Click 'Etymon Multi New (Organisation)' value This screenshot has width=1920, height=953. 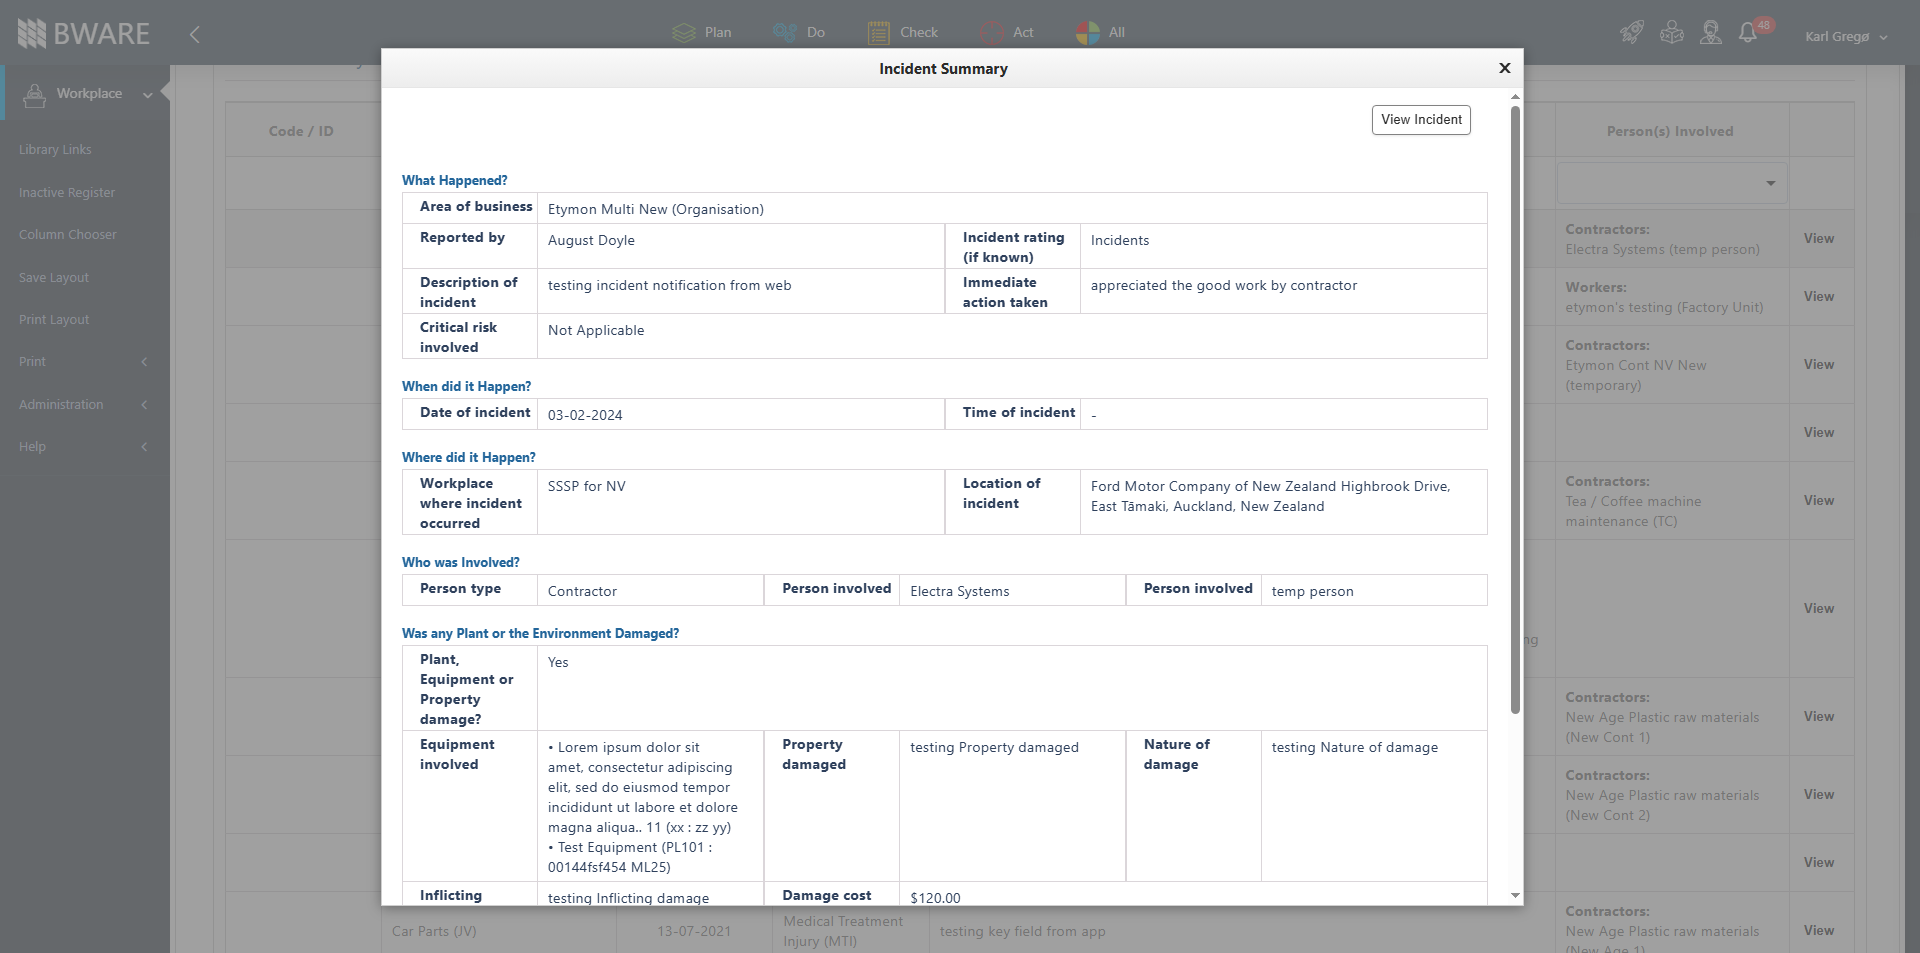pos(656,209)
